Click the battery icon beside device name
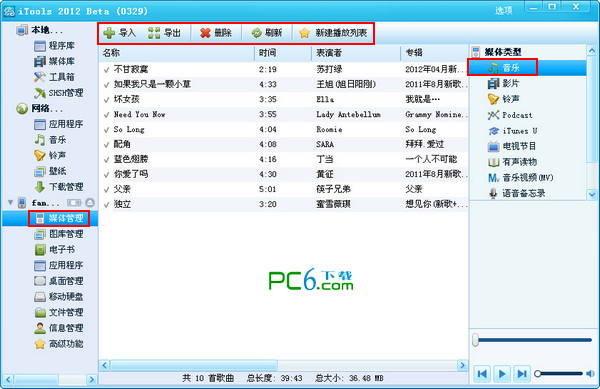Image resolution: width=600 pixels, height=389 pixels. [74, 202]
